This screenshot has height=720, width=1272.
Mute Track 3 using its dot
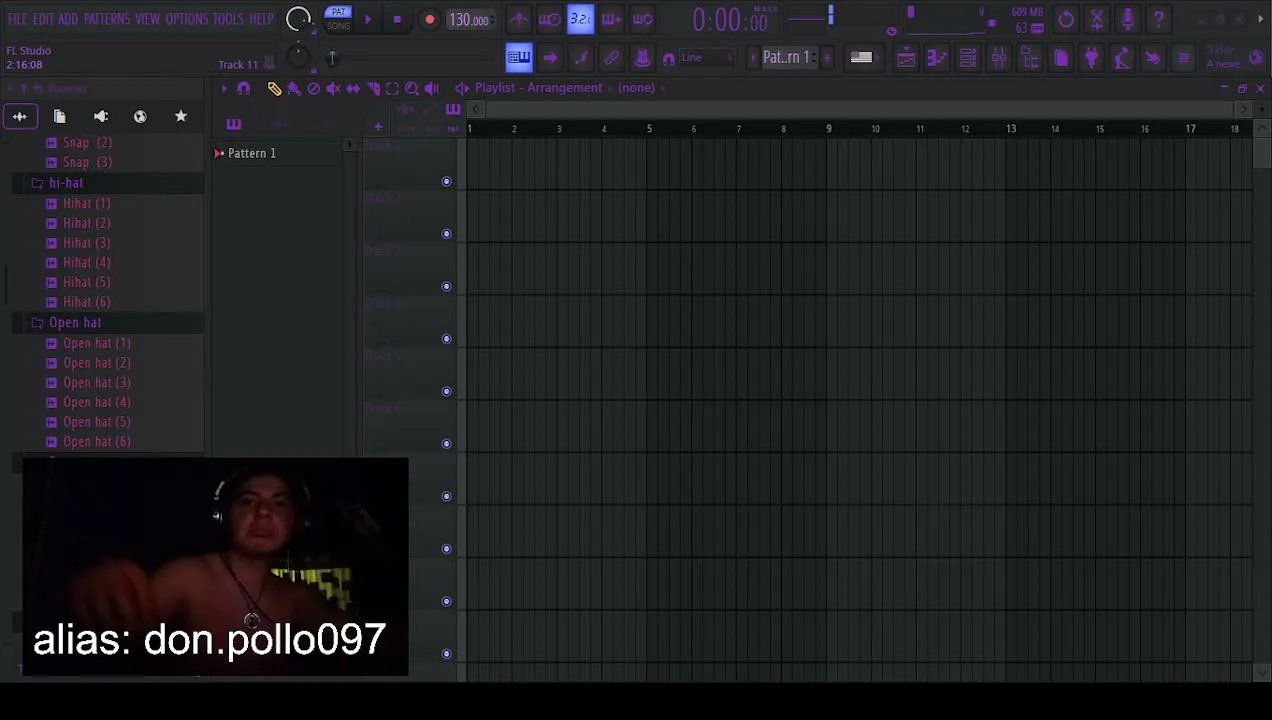pos(447,287)
